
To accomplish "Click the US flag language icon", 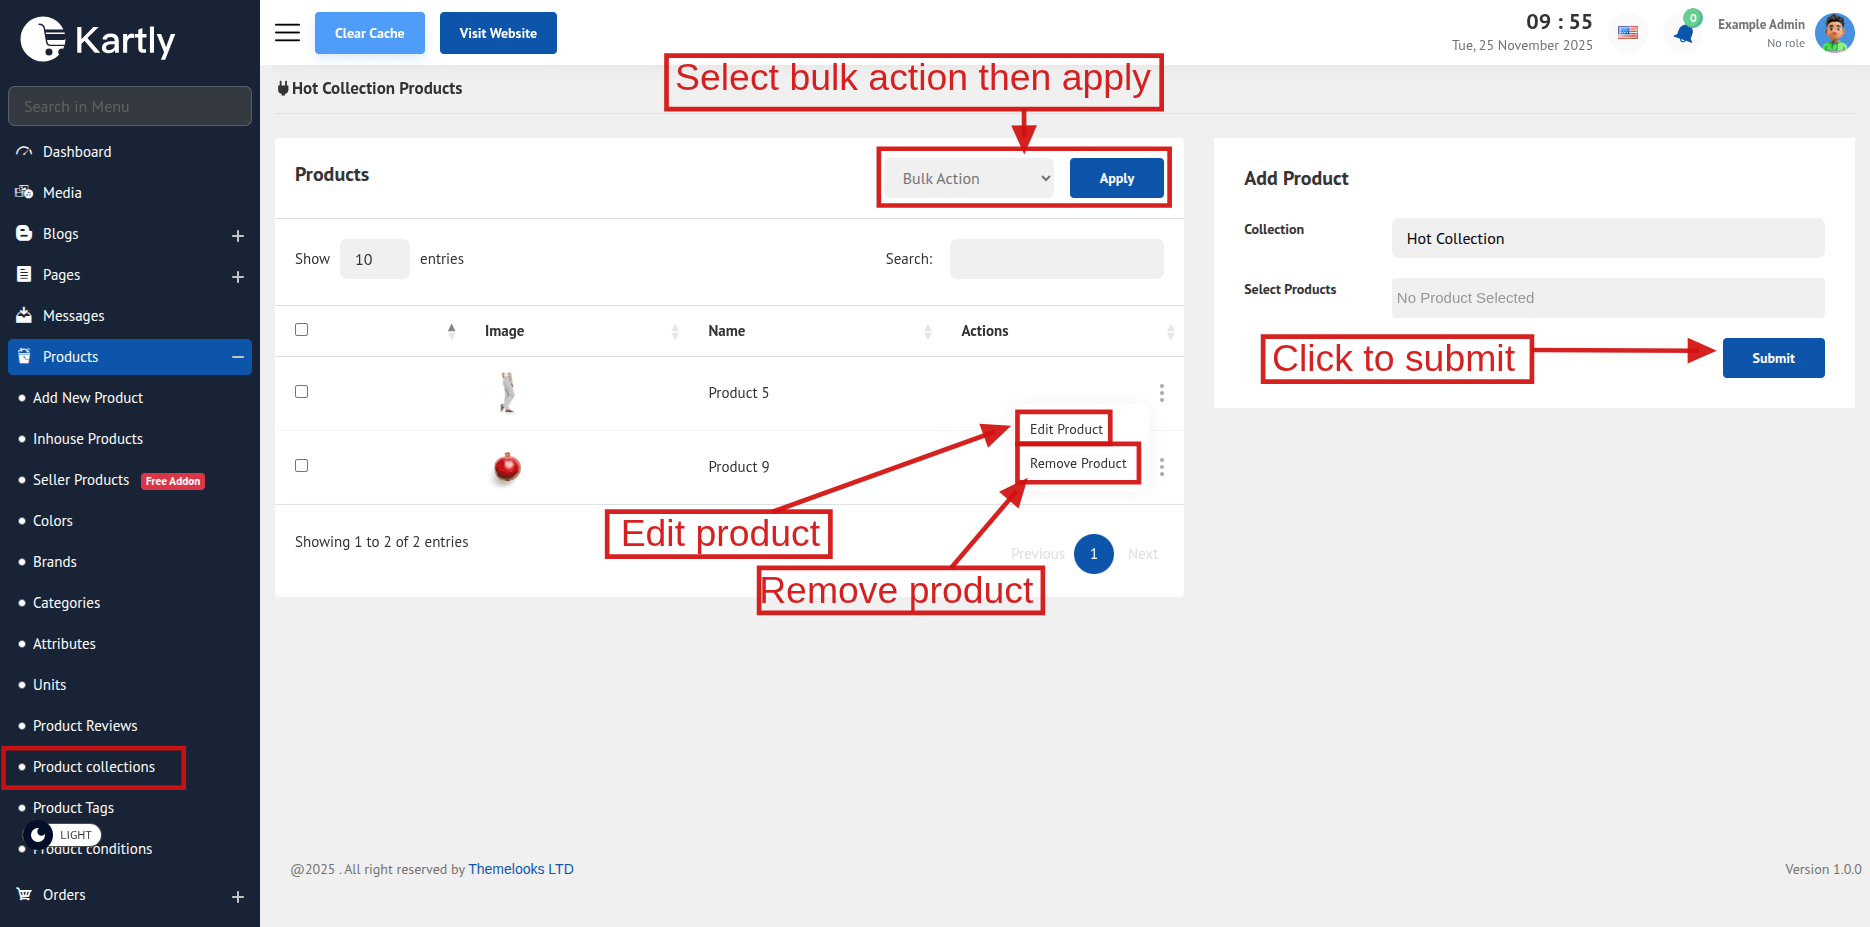I will click(1628, 33).
